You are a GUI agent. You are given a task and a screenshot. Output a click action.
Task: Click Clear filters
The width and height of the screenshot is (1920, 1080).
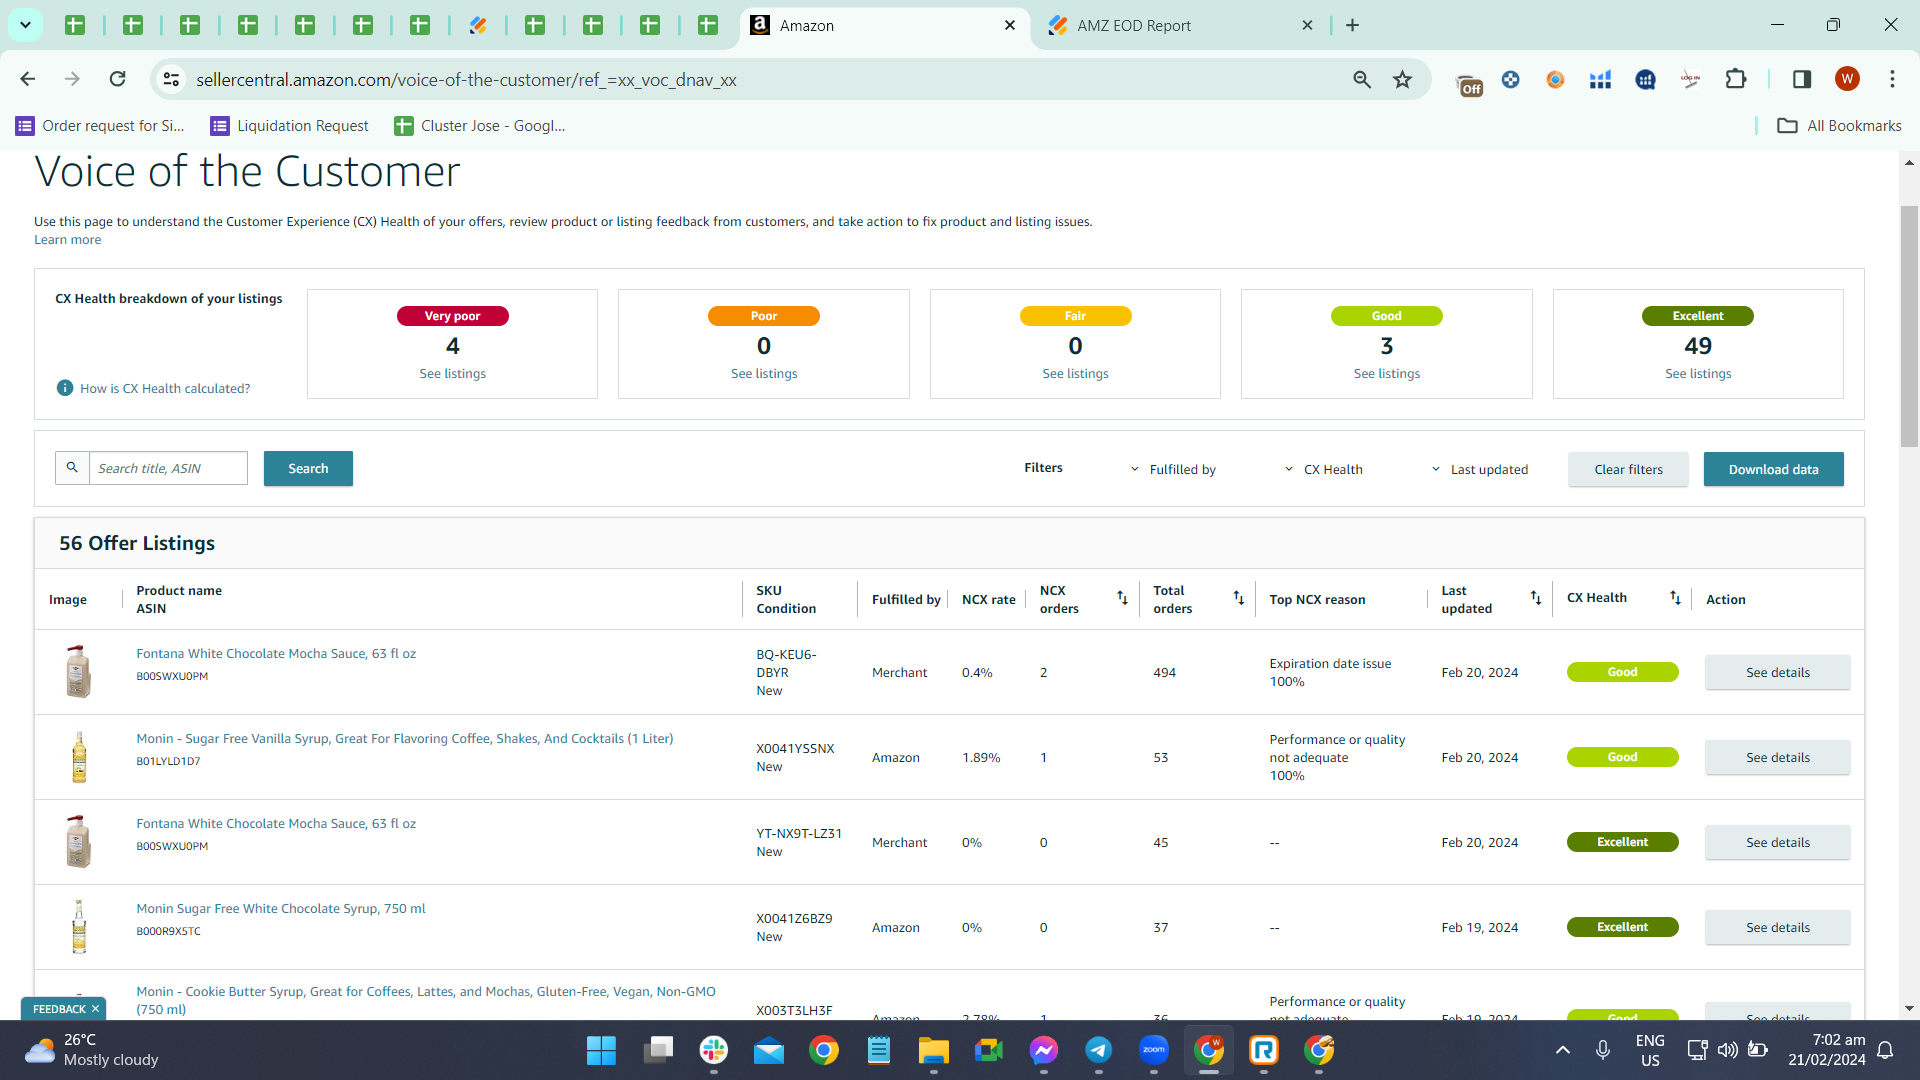click(x=1628, y=469)
